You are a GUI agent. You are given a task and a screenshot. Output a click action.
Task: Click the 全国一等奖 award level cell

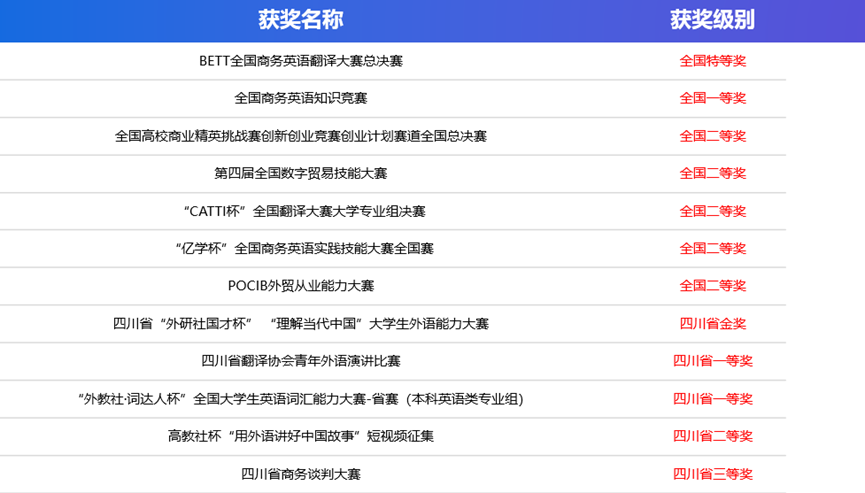coord(712,98)
